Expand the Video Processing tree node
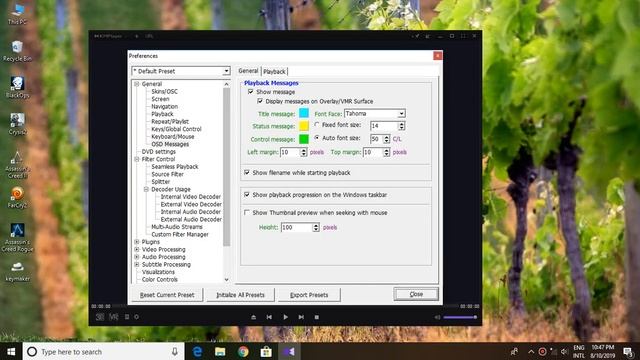640x360 pixels. [137, 249]
